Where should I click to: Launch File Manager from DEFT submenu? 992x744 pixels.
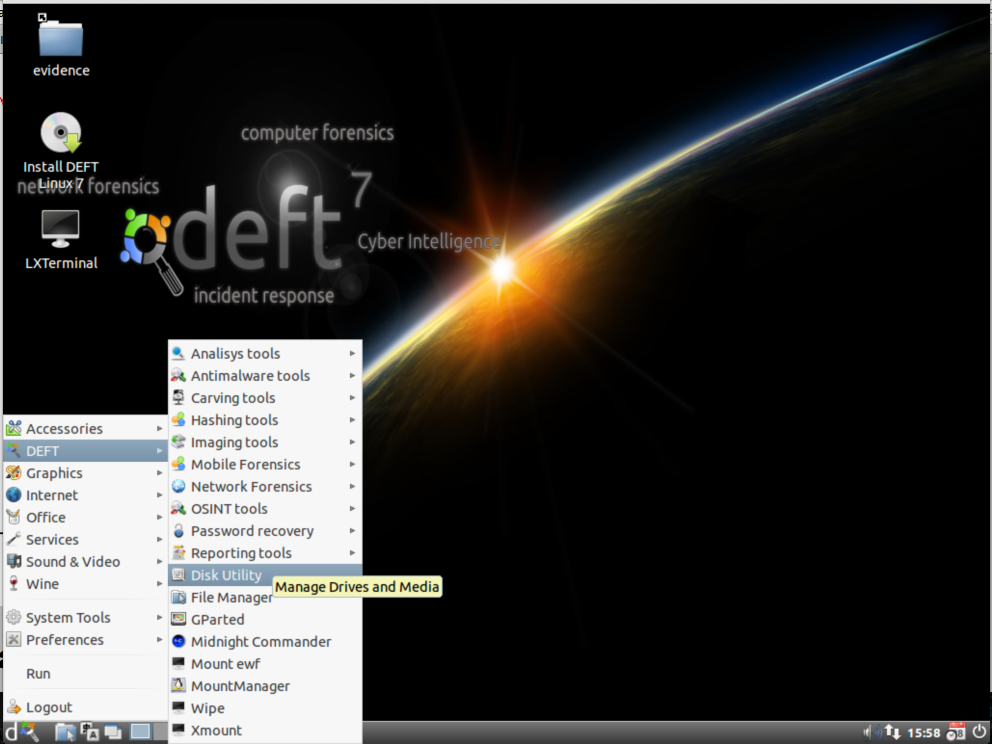(x=265, y=597)
